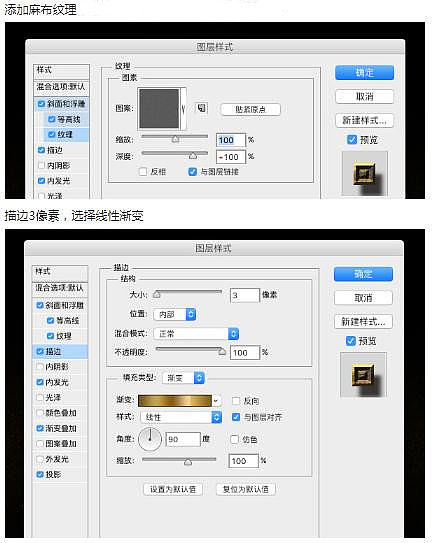Focus the 角度 field showing 90
Screen dimensions: 436x543
tap(183, 439)
